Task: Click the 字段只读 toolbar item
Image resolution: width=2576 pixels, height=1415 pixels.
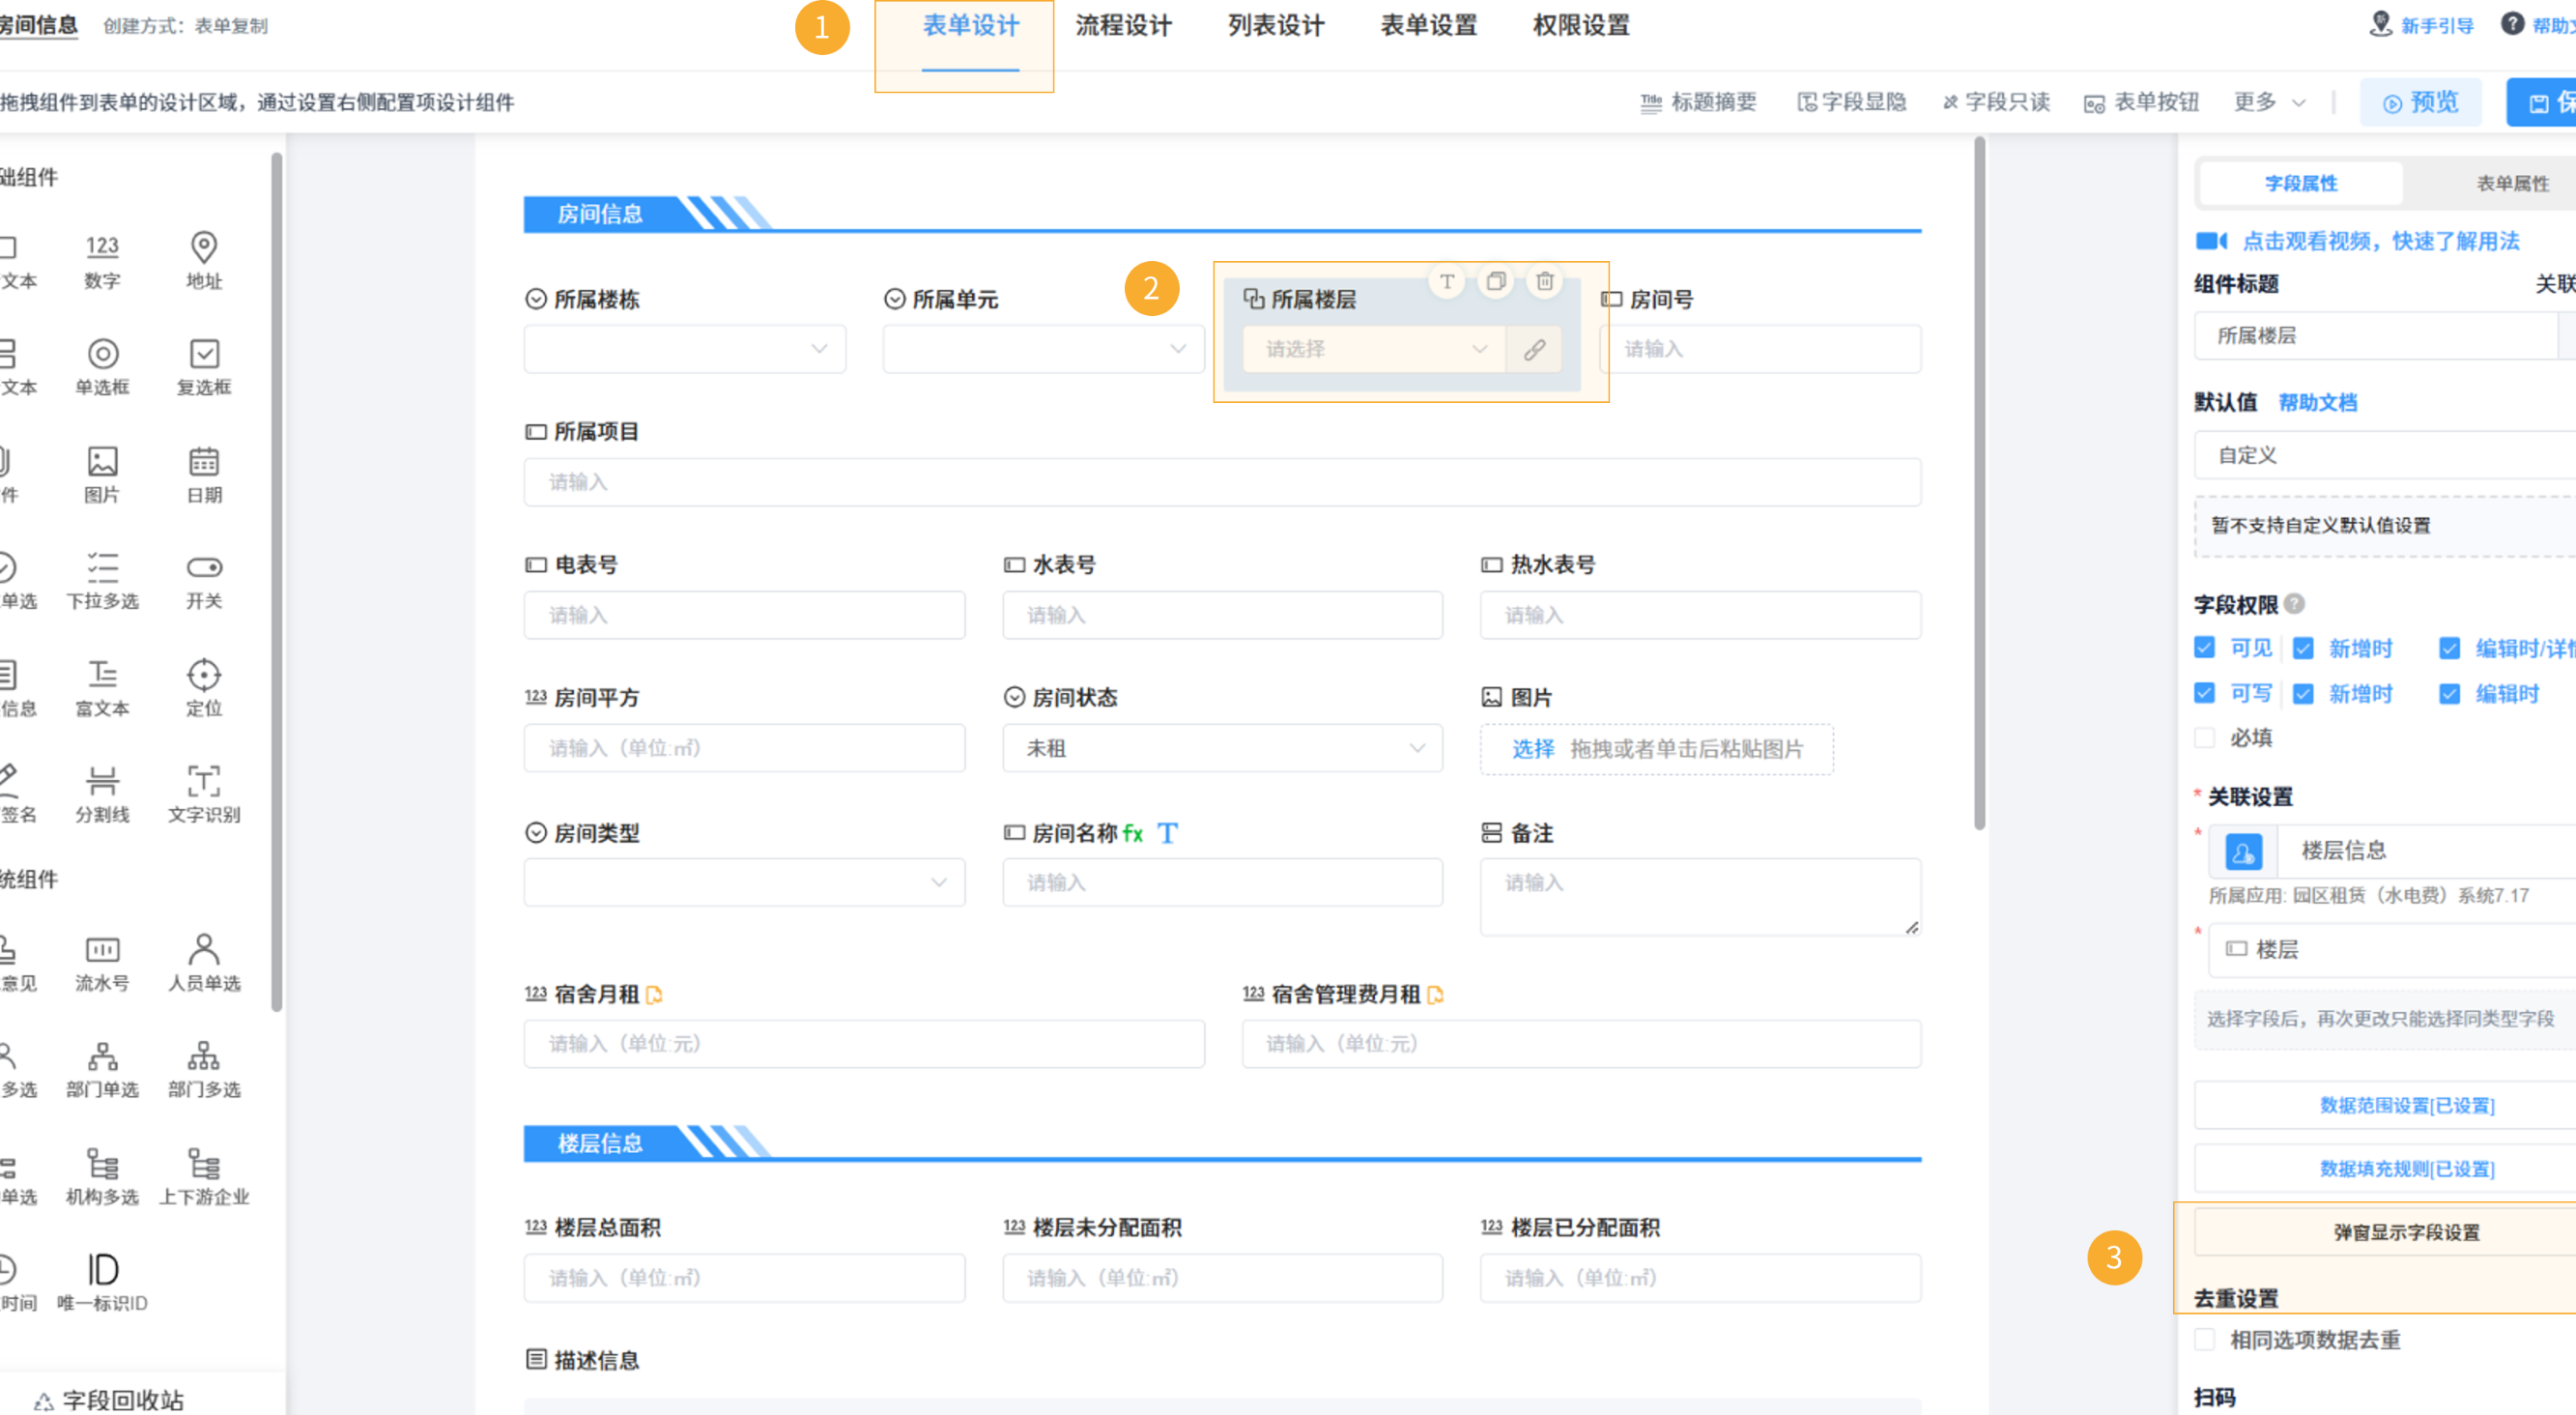Action: (x=1996, y=102)
